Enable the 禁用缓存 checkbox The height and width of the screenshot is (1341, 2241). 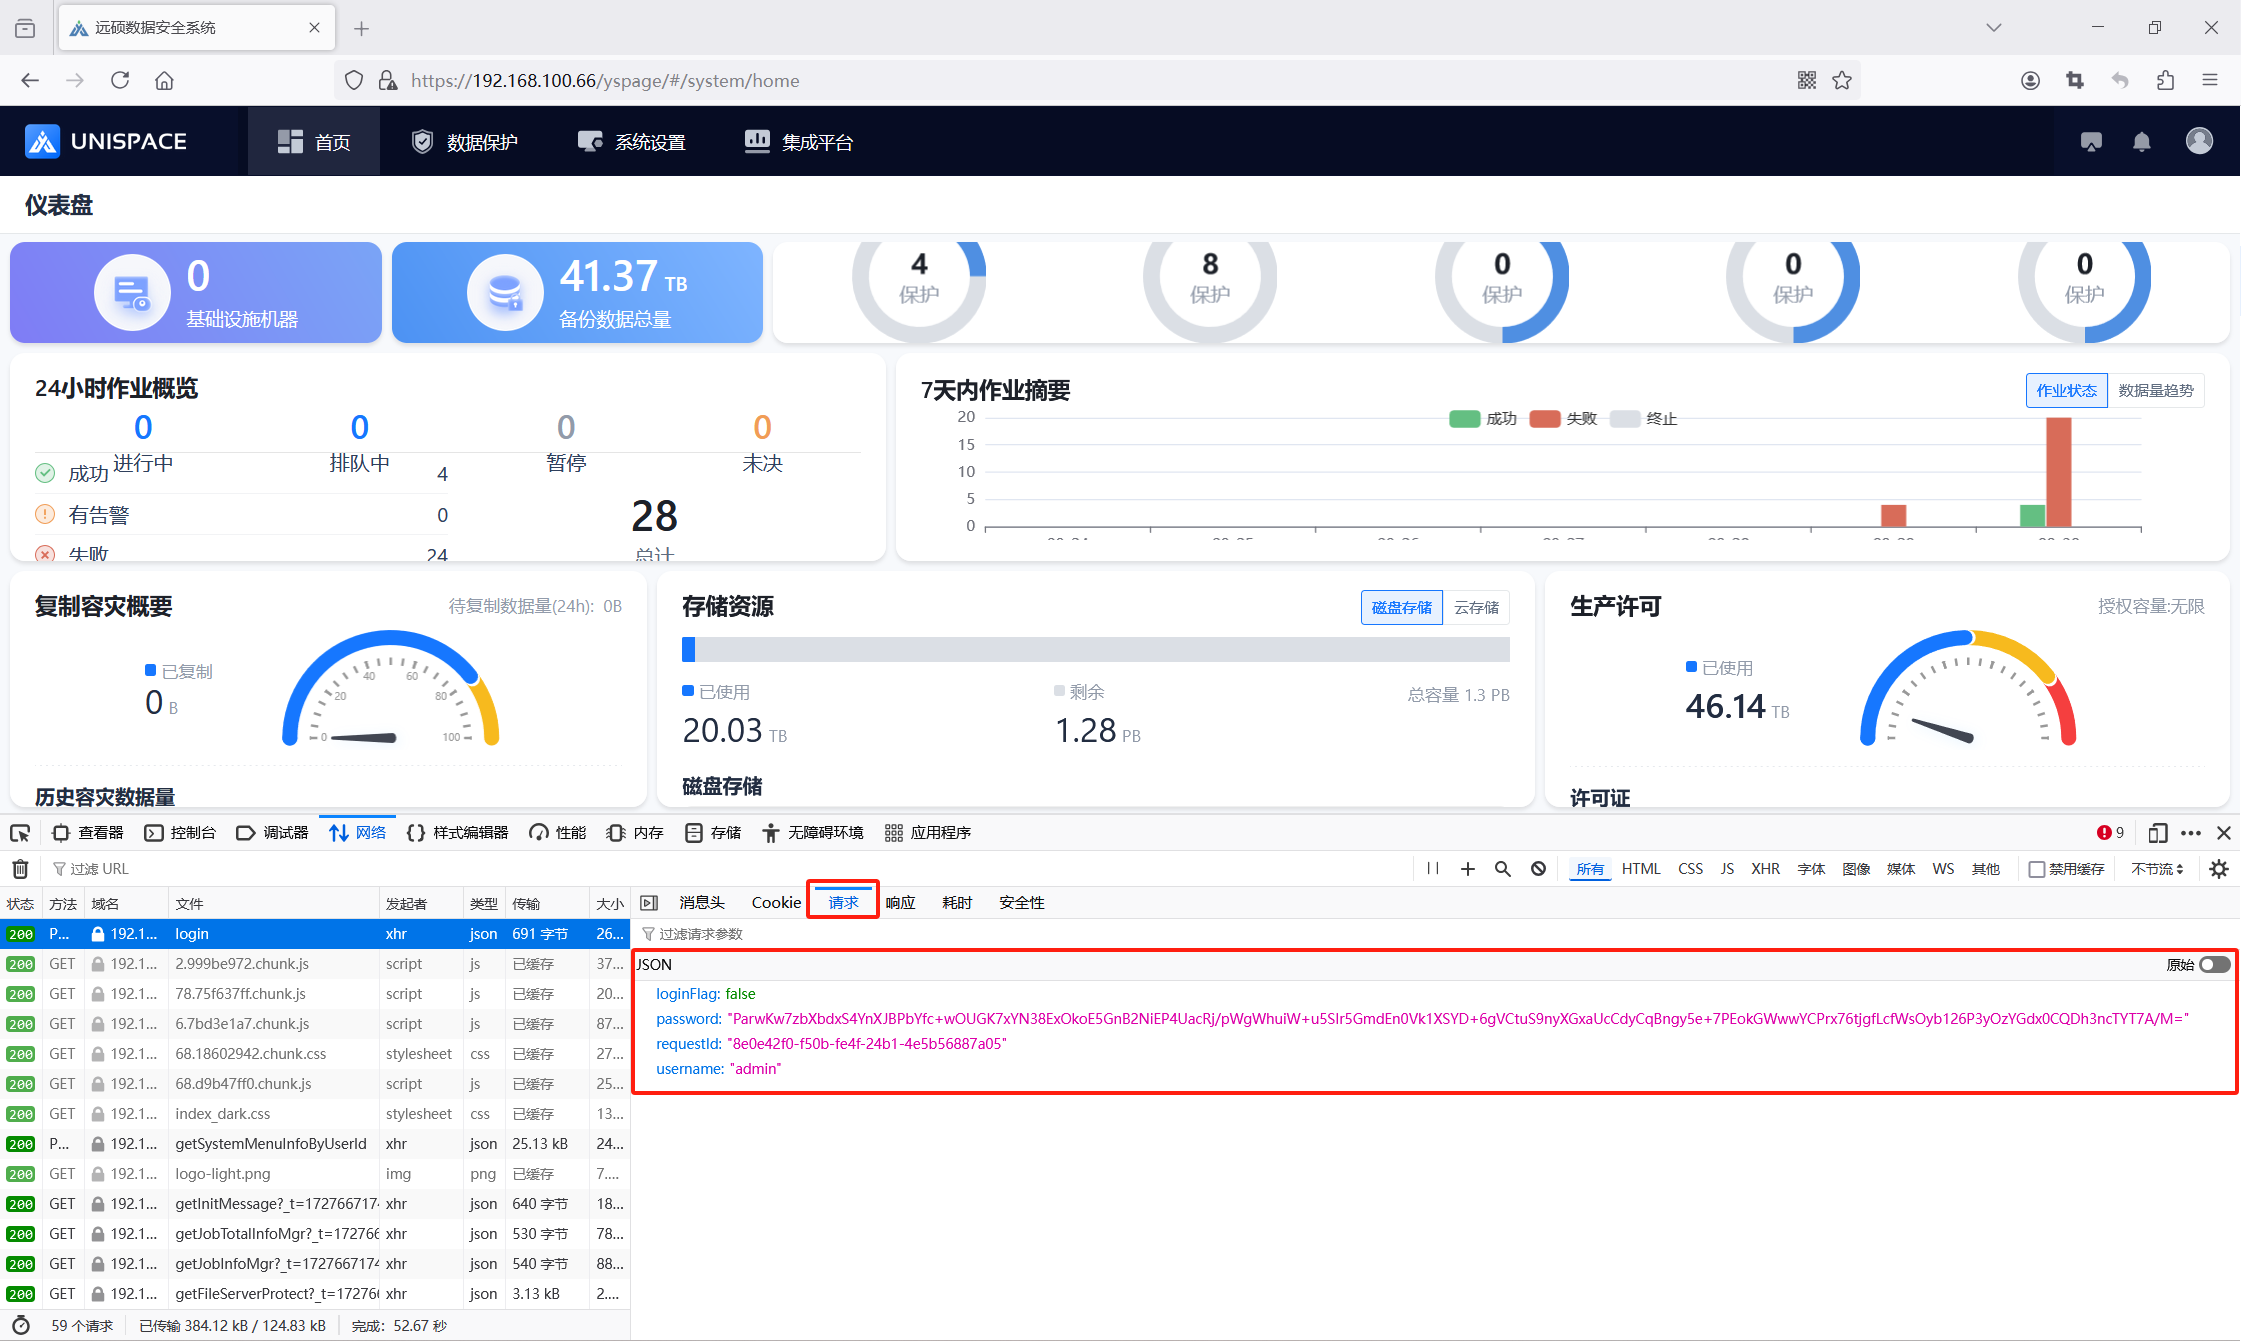coord(2036,869)
